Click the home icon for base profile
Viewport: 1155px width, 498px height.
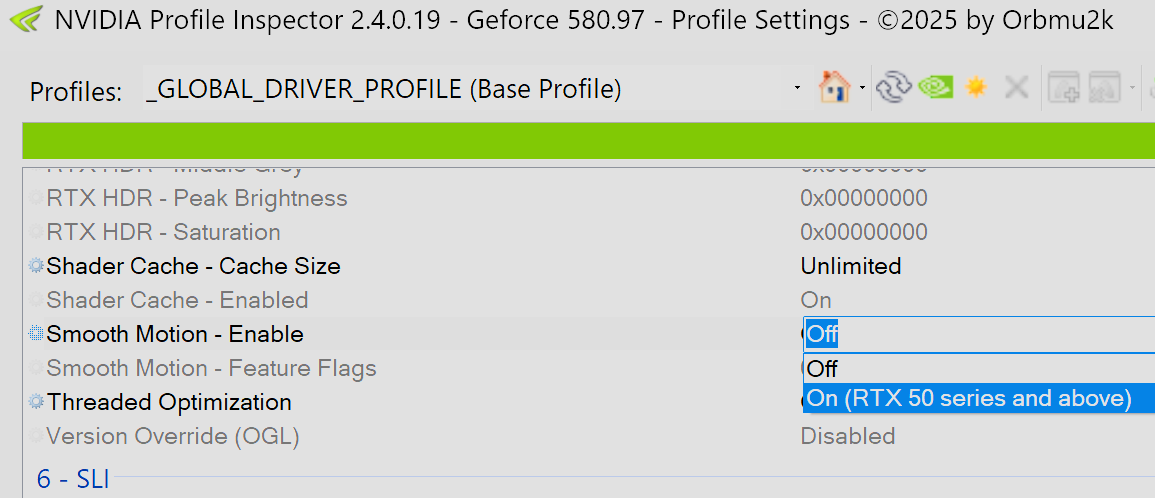[x=835, y=89]
